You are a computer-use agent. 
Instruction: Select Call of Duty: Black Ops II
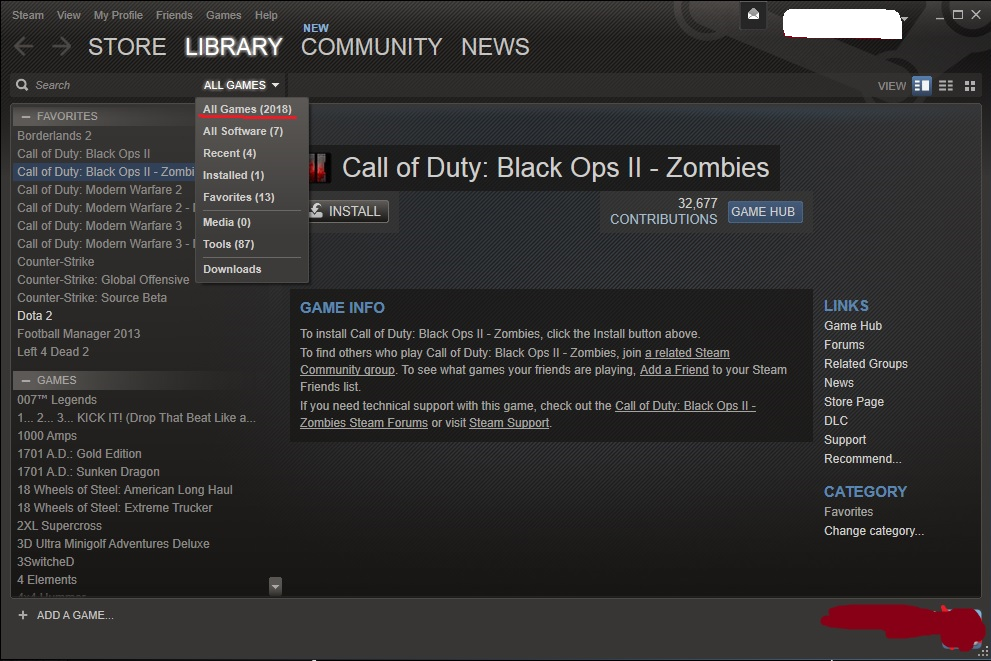coord(83,154)
